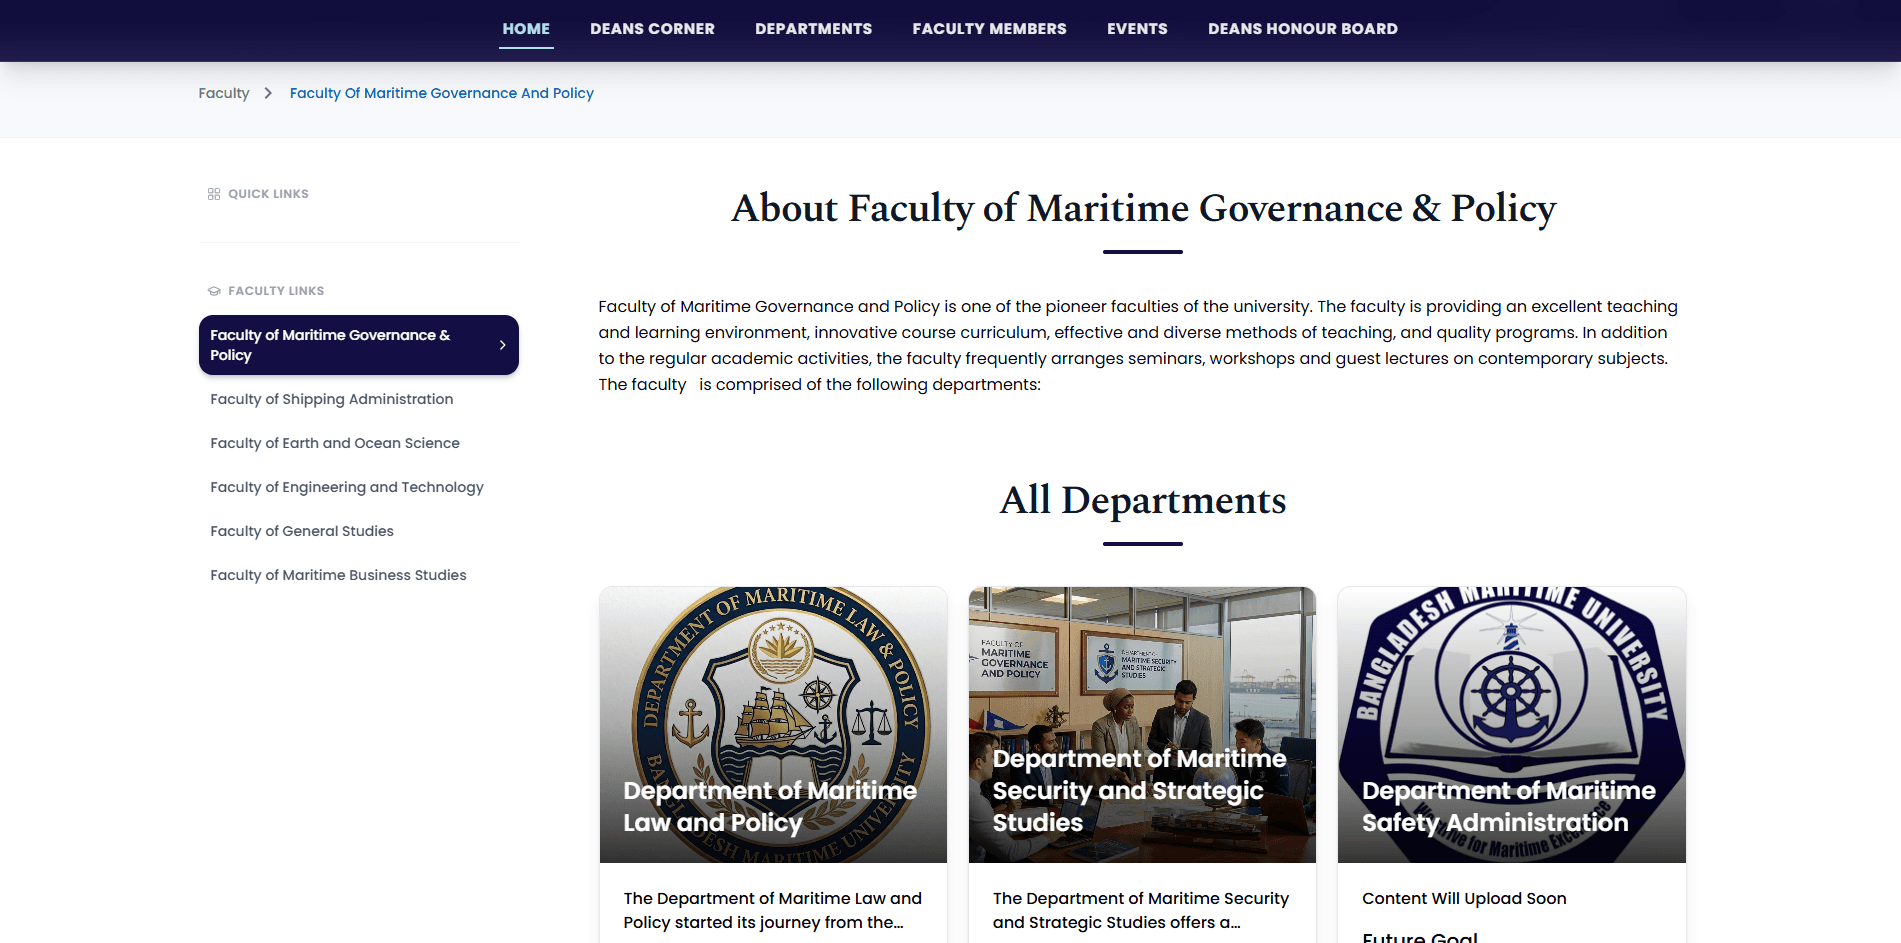Click the FACULTY LINKS heading text
1901x943 pixels.
(276, 291)
